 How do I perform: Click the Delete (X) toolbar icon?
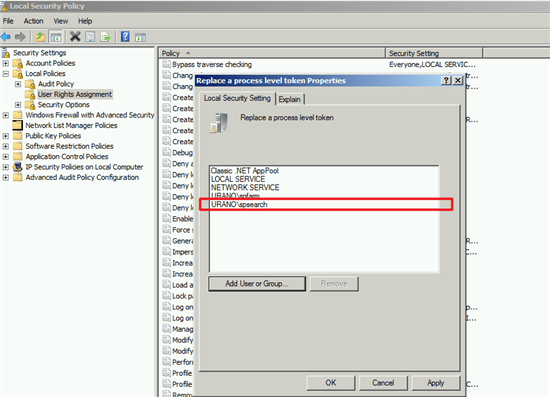point(75,36)
